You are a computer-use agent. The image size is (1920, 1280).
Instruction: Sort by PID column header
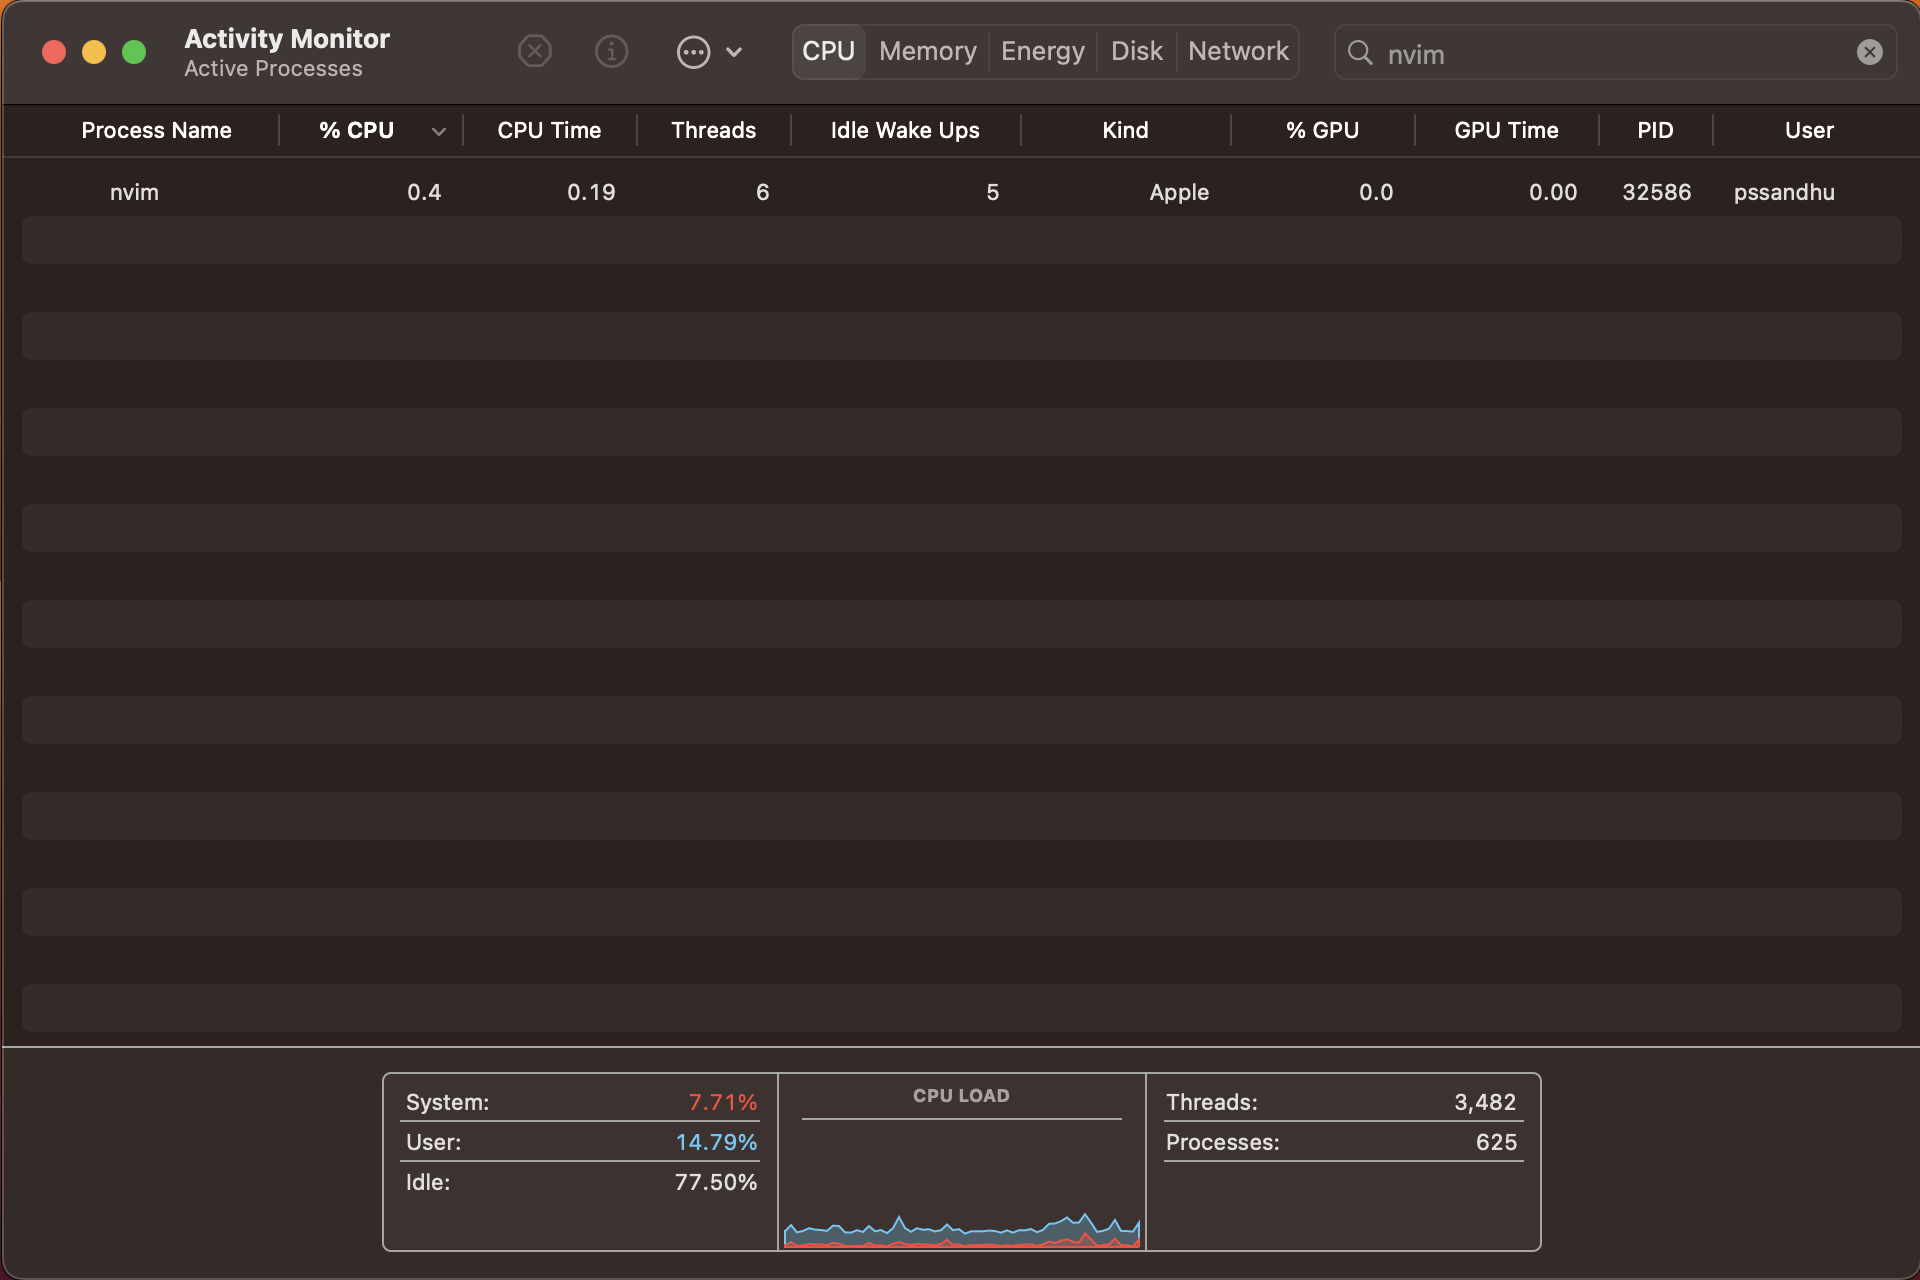[1654, 131]
